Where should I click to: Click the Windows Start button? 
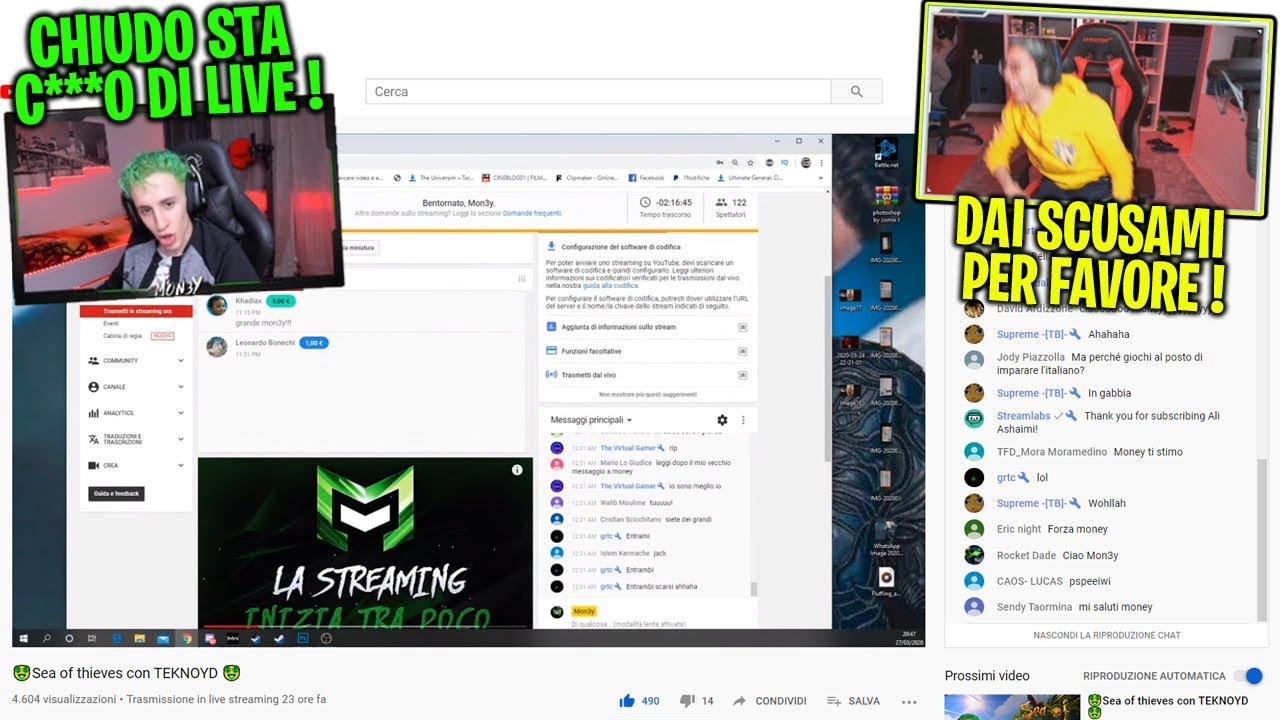point(22,637)
